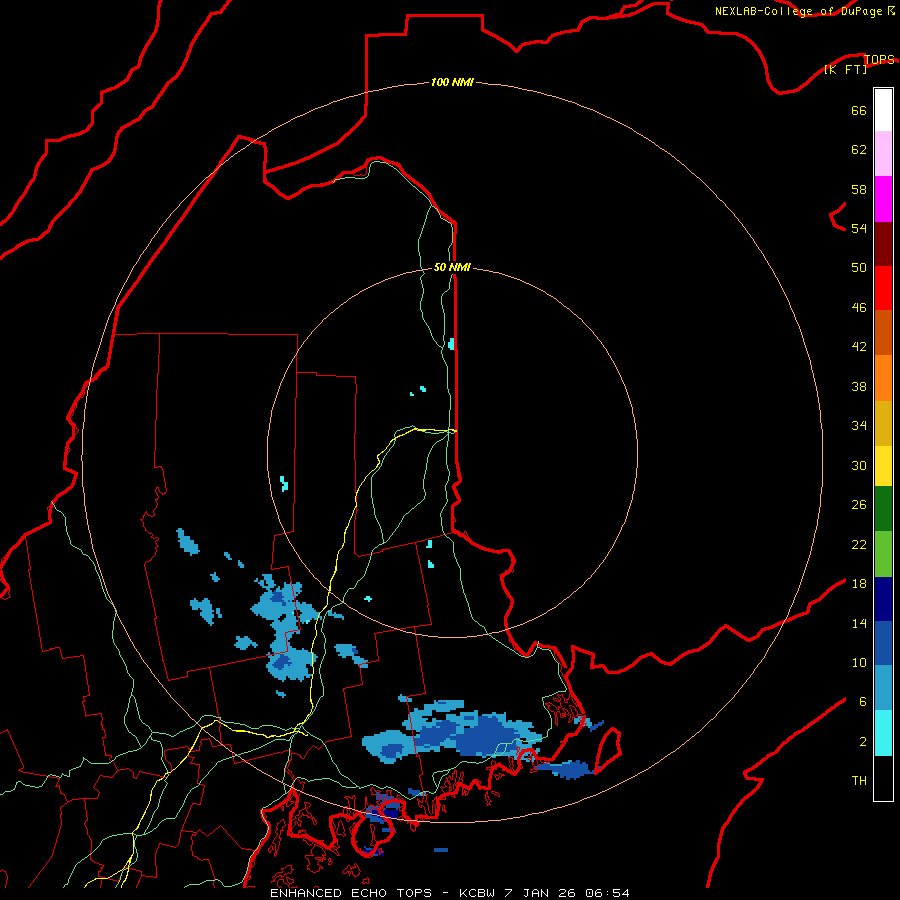Click the legend value 66

tap(859, 110)
